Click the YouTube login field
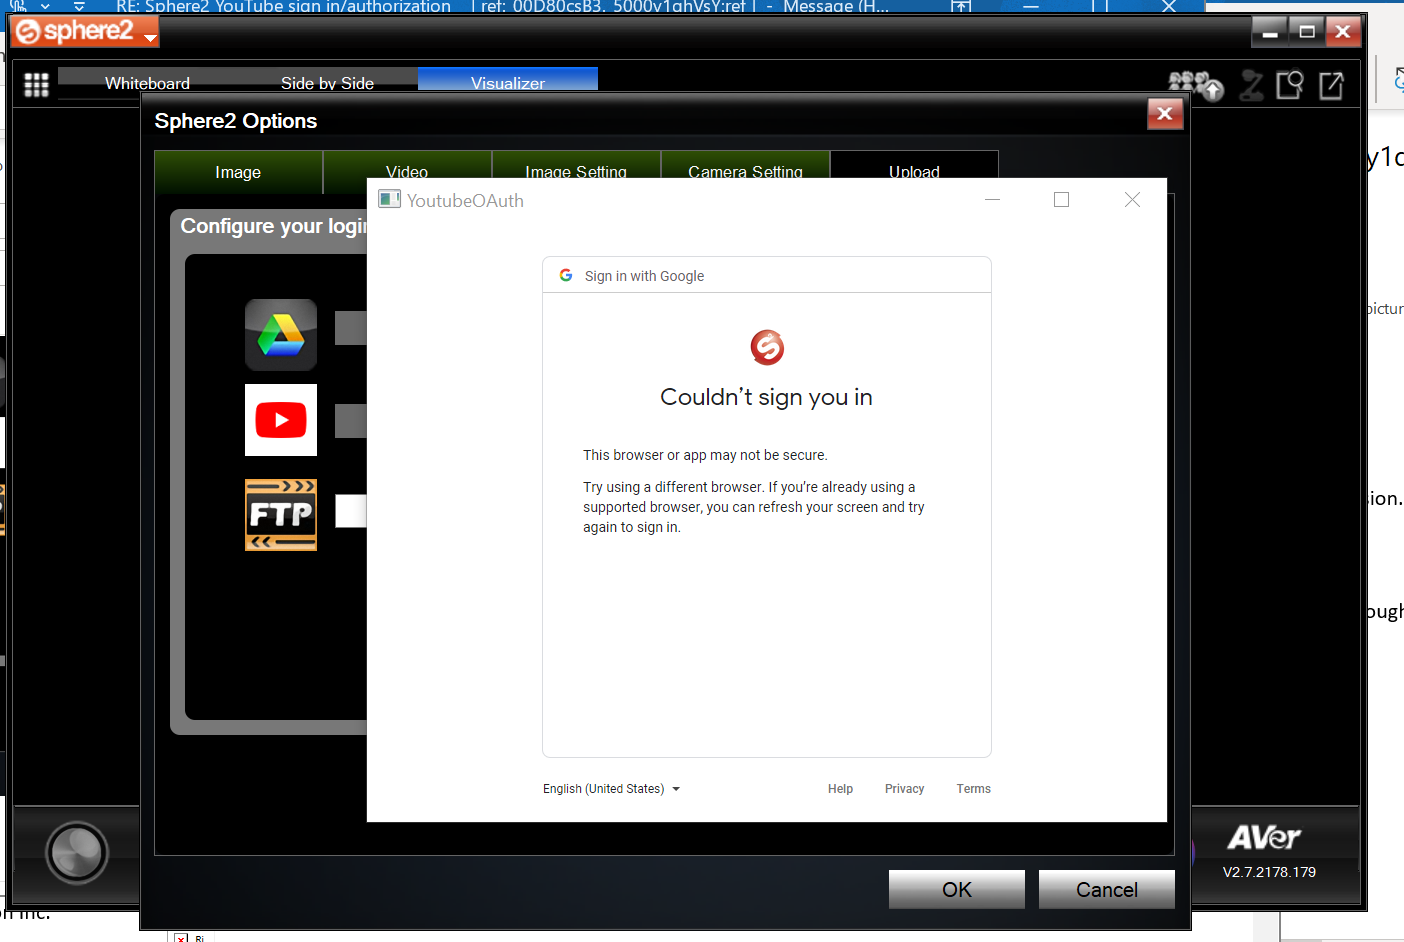This screenshot has width=1404, height=942. click(351, 421)
